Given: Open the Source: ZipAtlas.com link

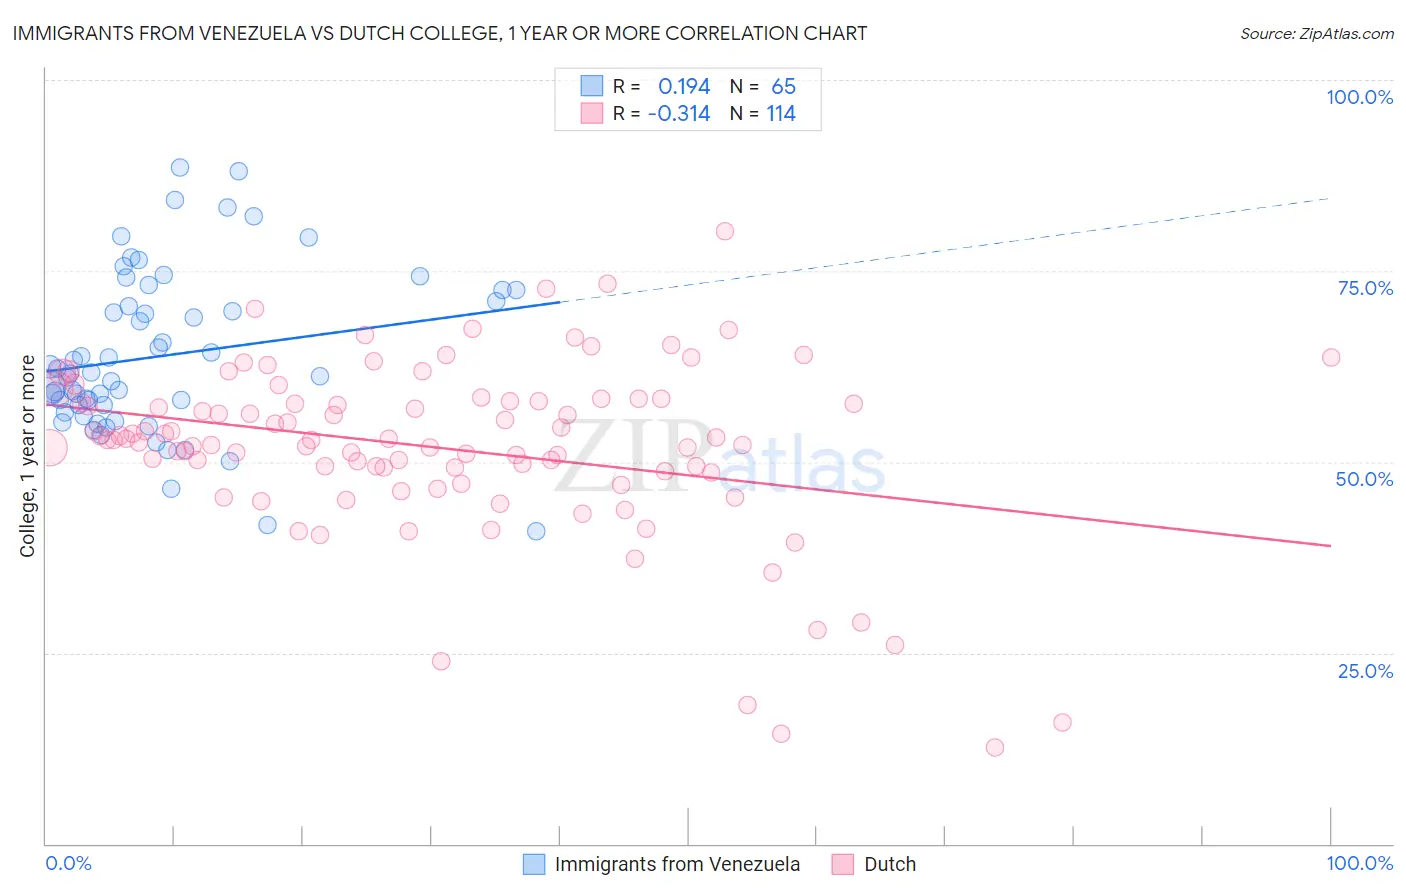Looking at the screenshot, I should pos(1317,33).
